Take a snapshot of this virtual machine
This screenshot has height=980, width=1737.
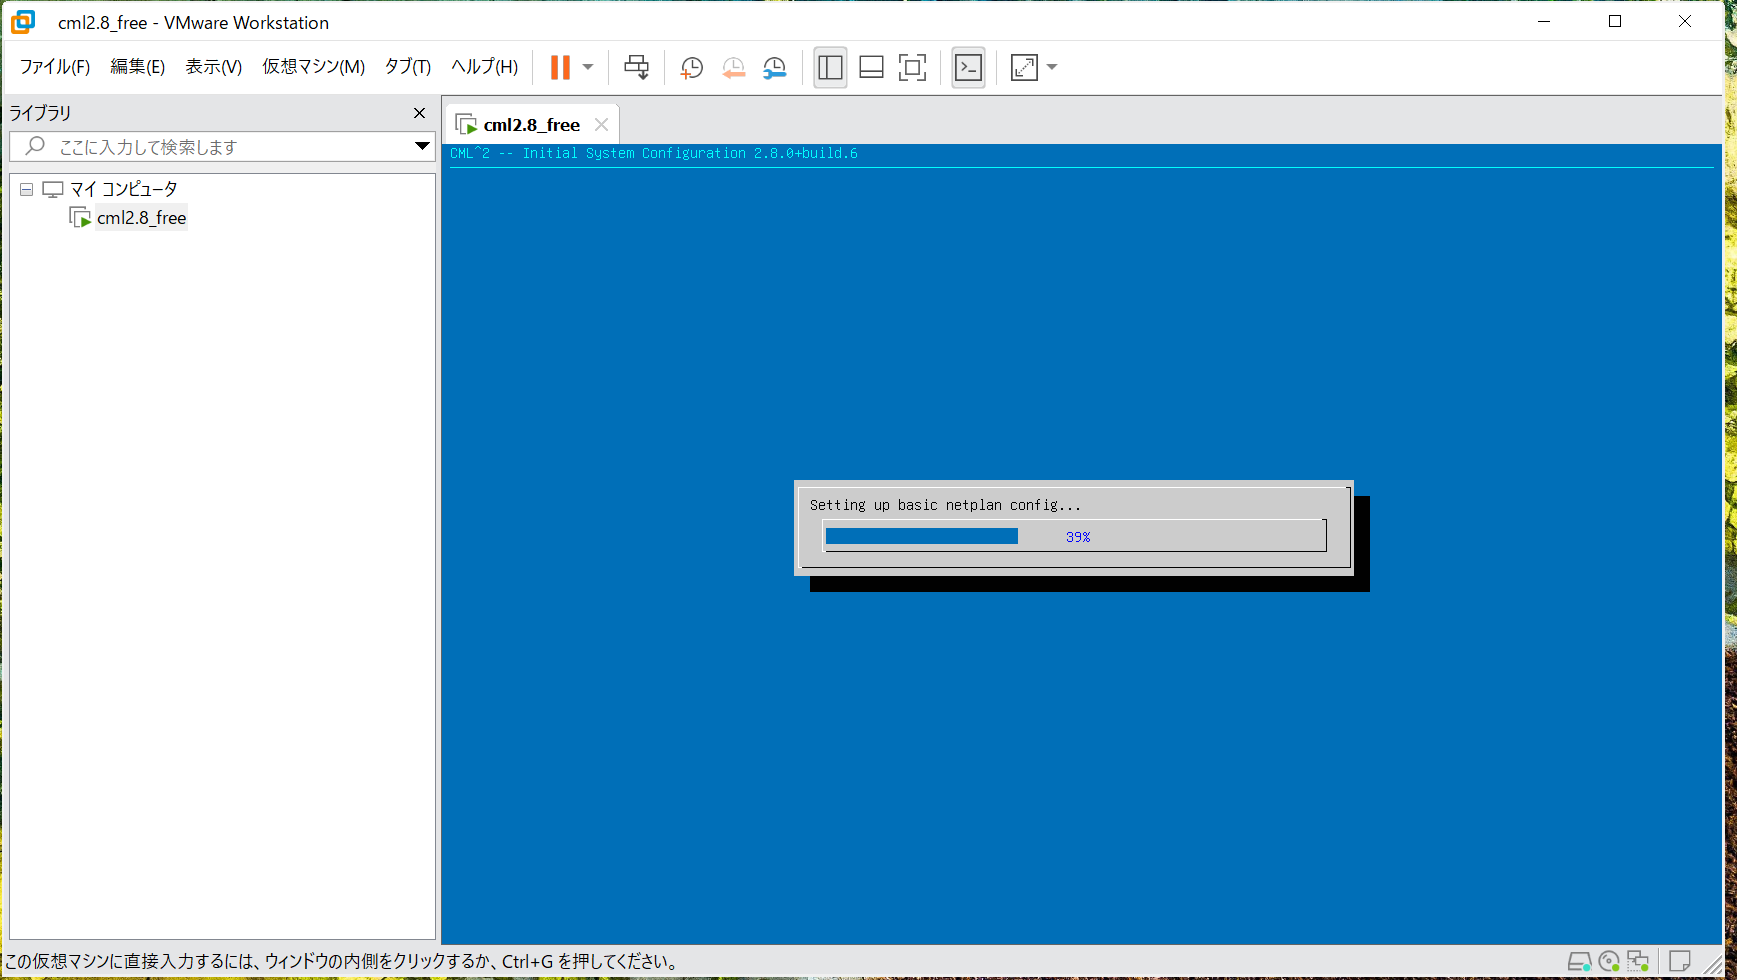[692, 67]
